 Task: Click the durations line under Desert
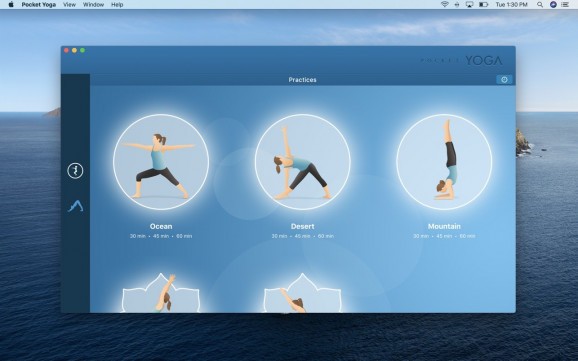[x=303, y=236]
